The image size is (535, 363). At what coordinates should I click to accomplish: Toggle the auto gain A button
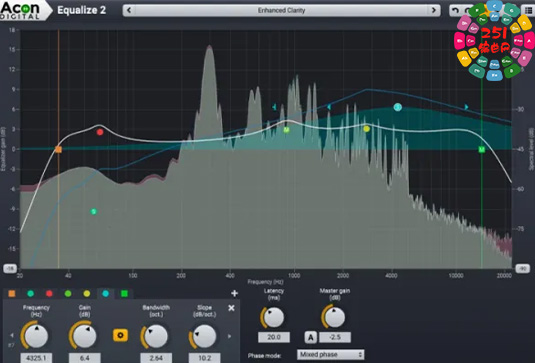[x=310, y=337]
